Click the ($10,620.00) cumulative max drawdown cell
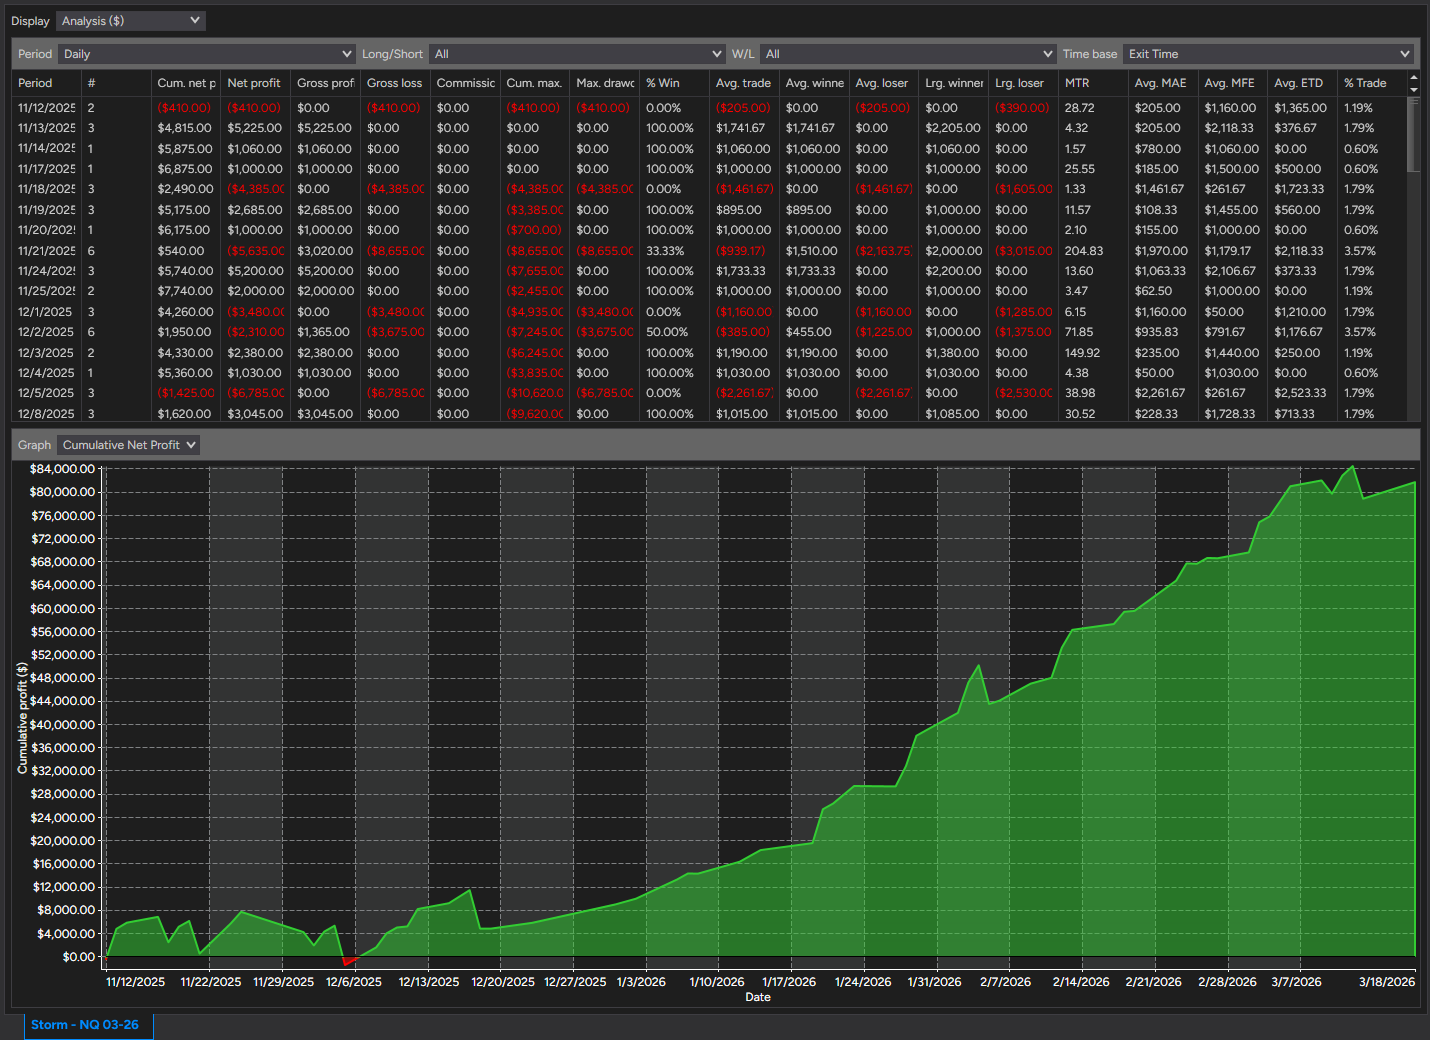The width and height of the screenshot is (1430, 1040). (x=535, y=393)
